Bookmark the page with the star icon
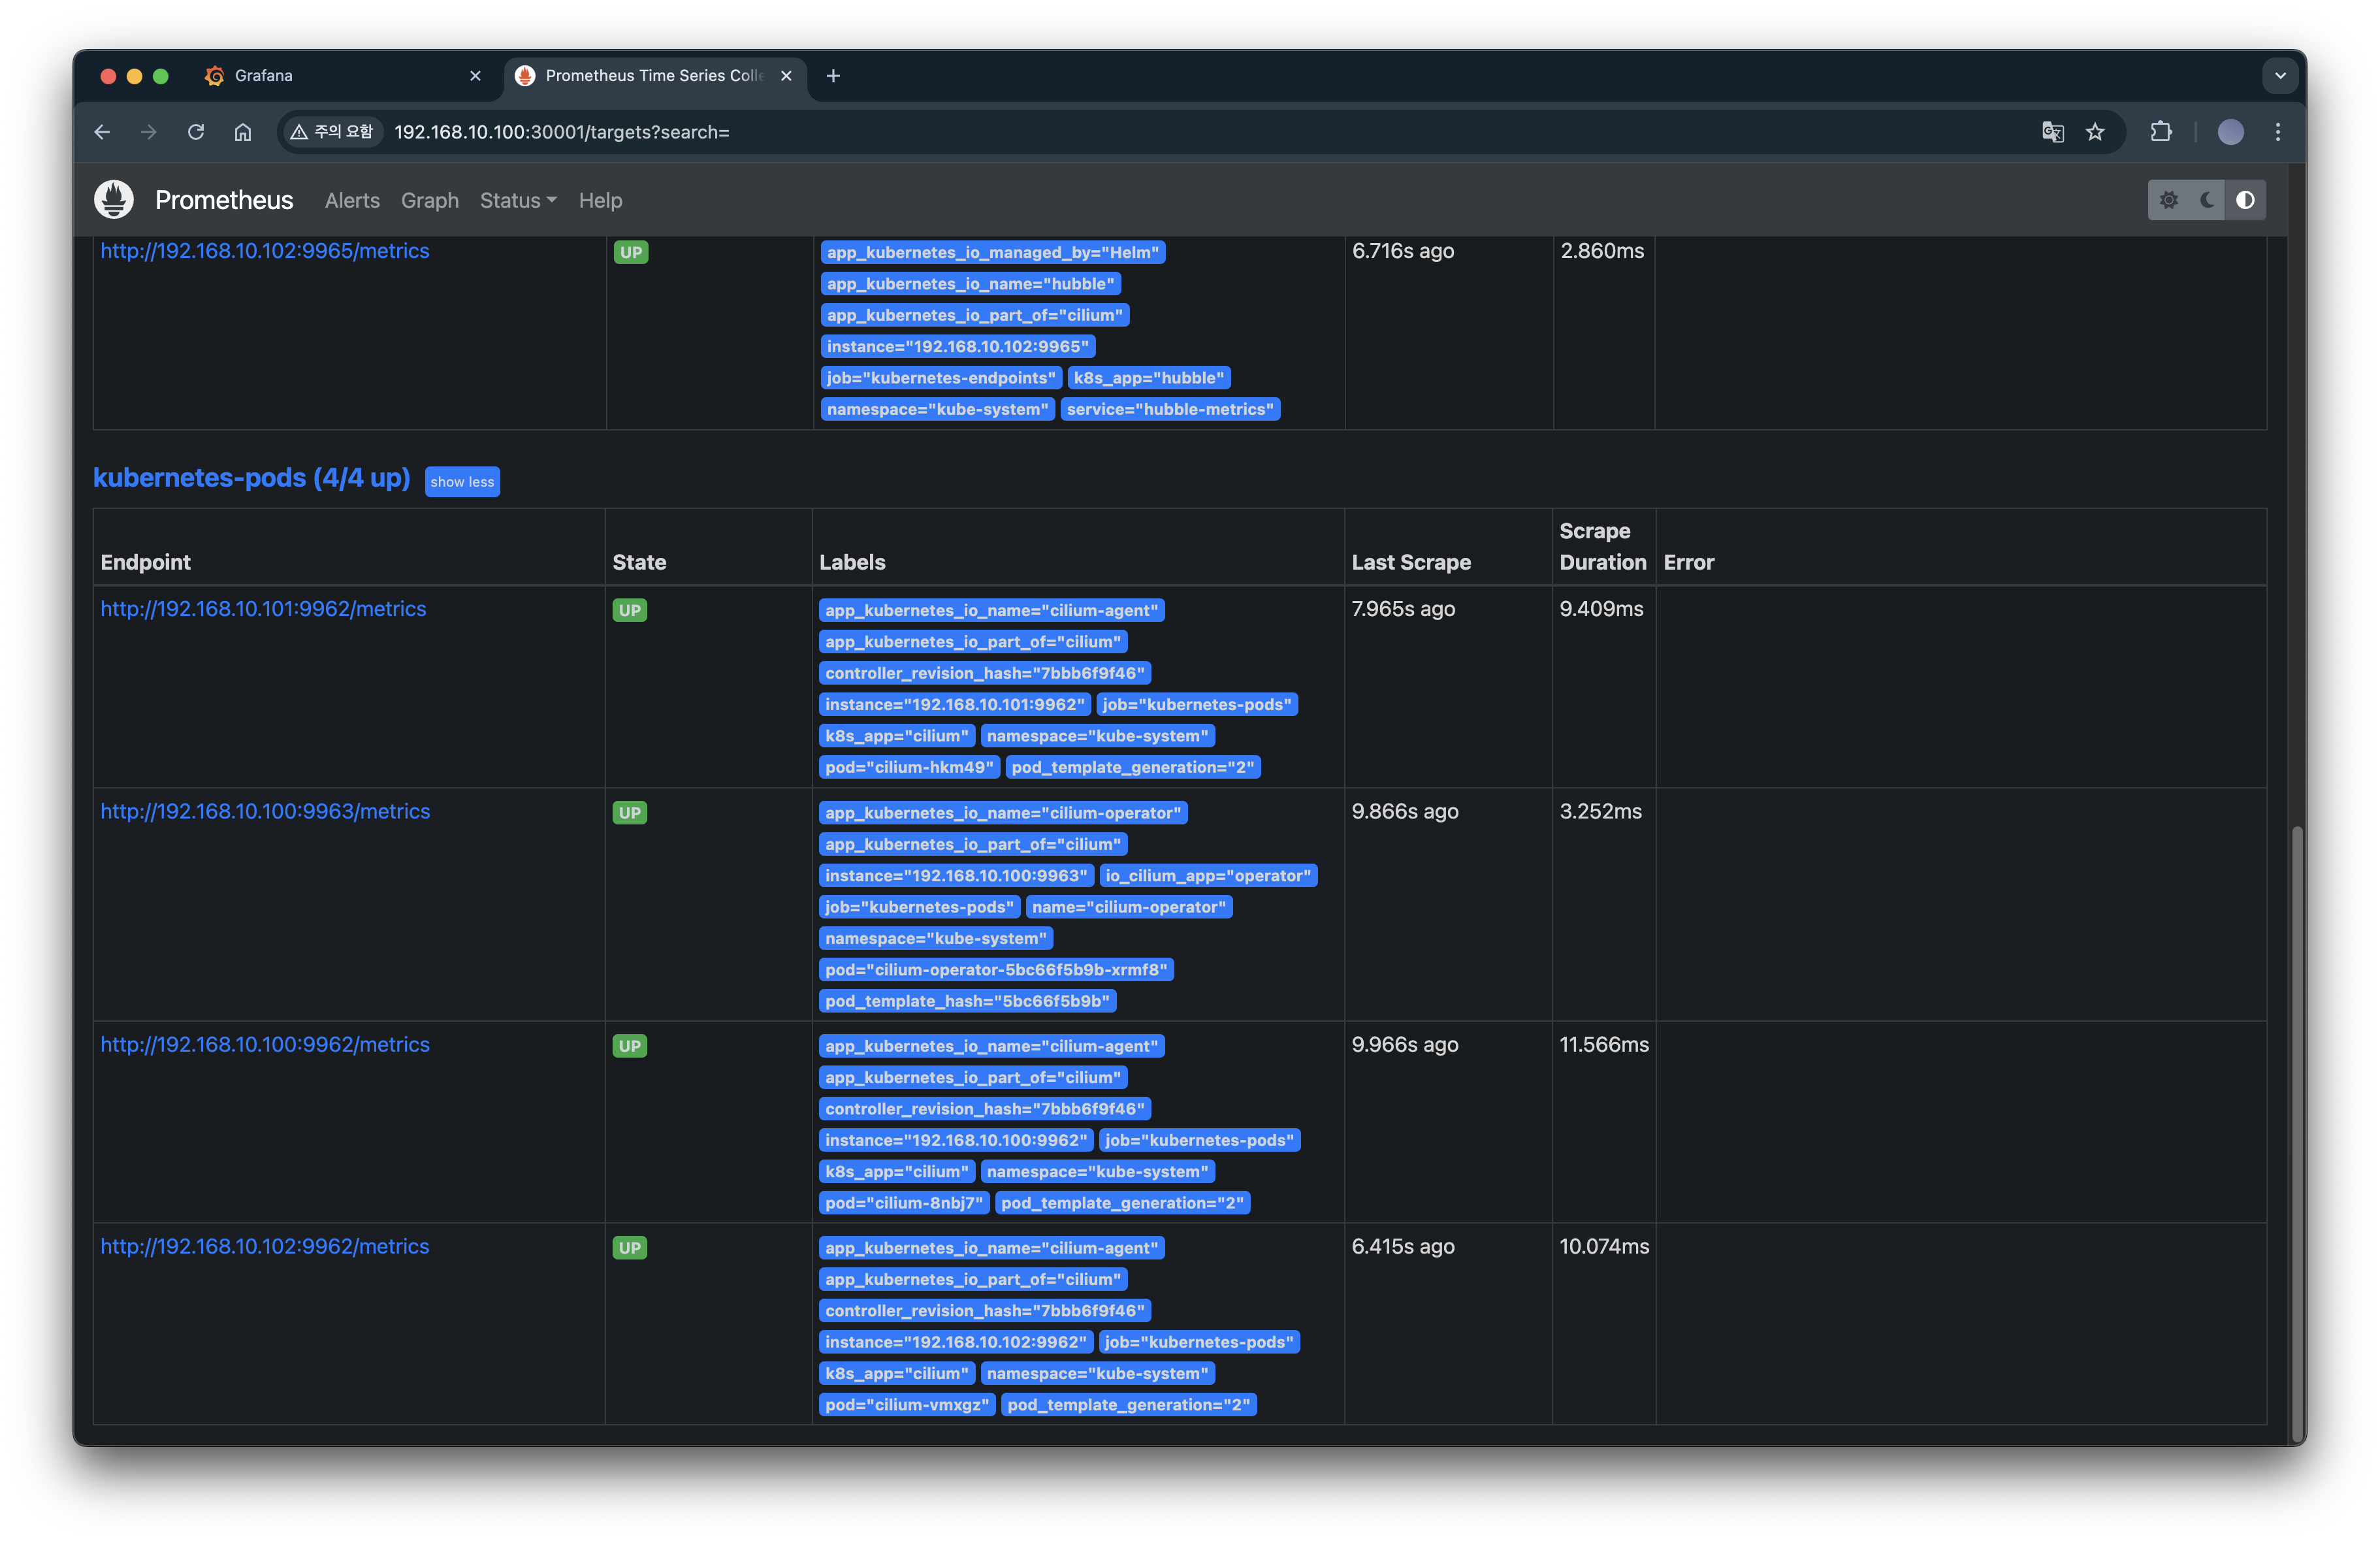 coord(2095,132)
